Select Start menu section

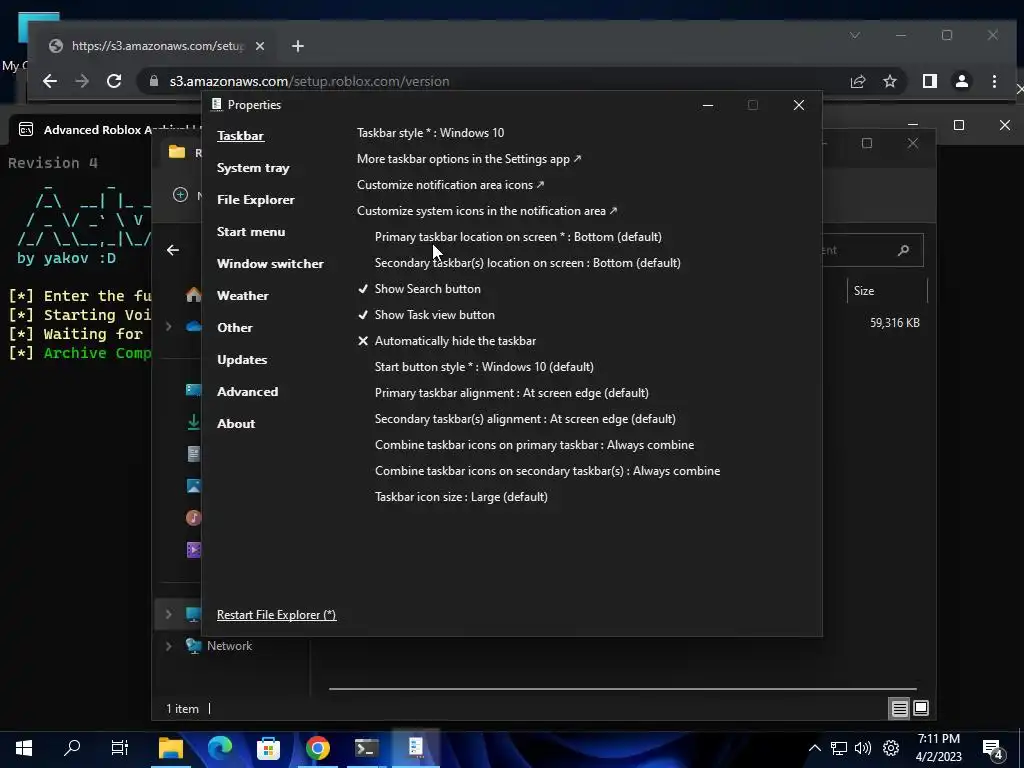[x=251, y=232]
